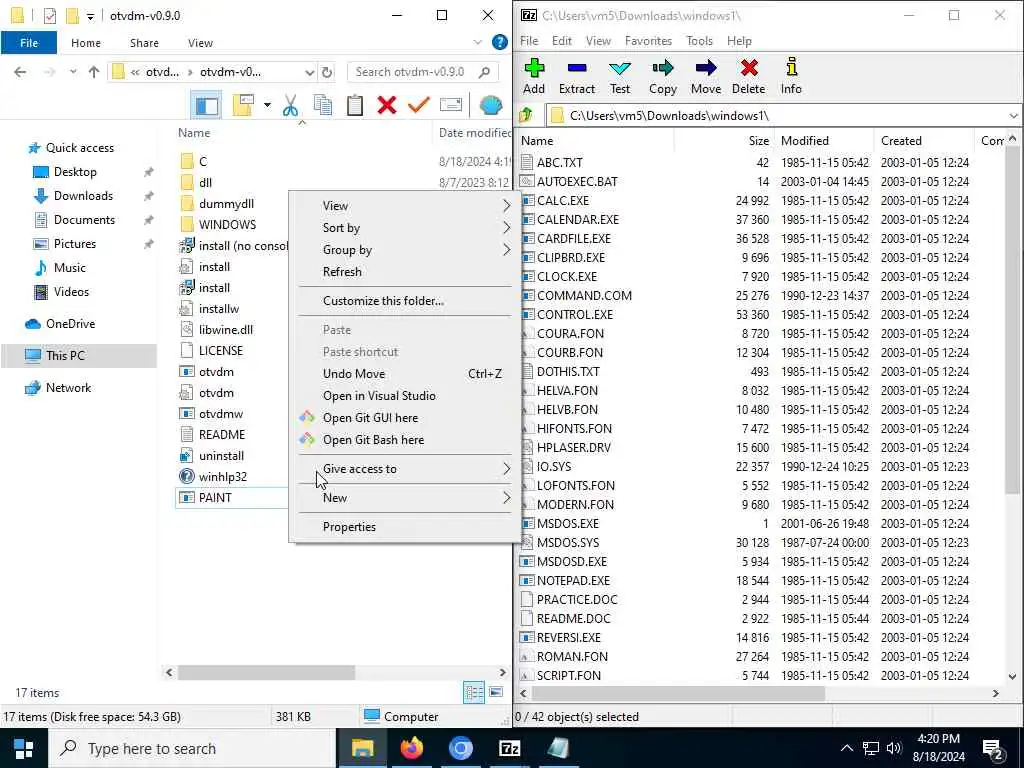Screen dimensions: 1024x768
Task: Switch to the Details view icon in Explorer status bar
Action: click(473, 692)
